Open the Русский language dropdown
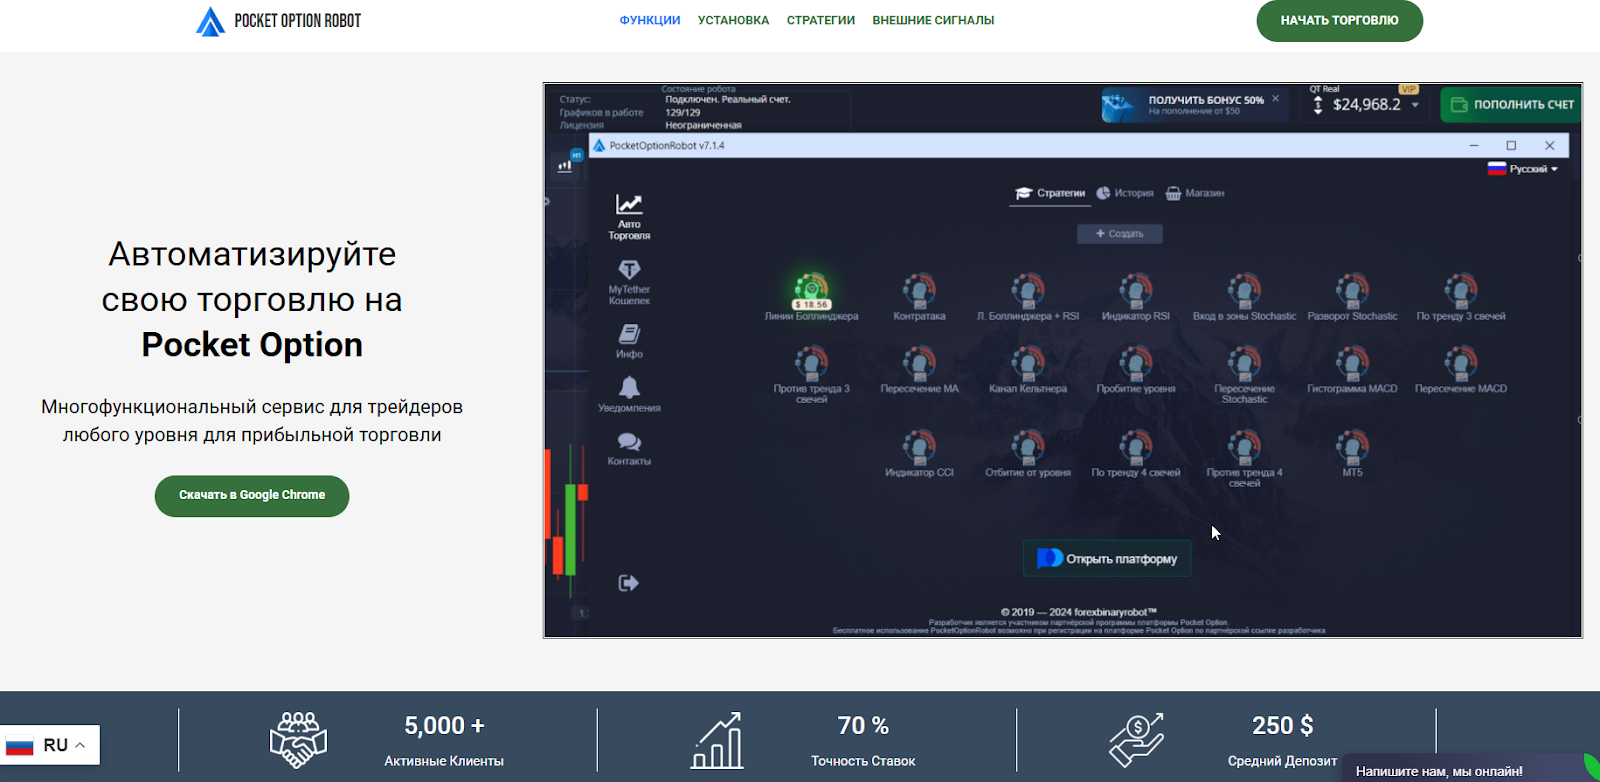Viewport: 1600px width, 782px height. click(1522, 169)
